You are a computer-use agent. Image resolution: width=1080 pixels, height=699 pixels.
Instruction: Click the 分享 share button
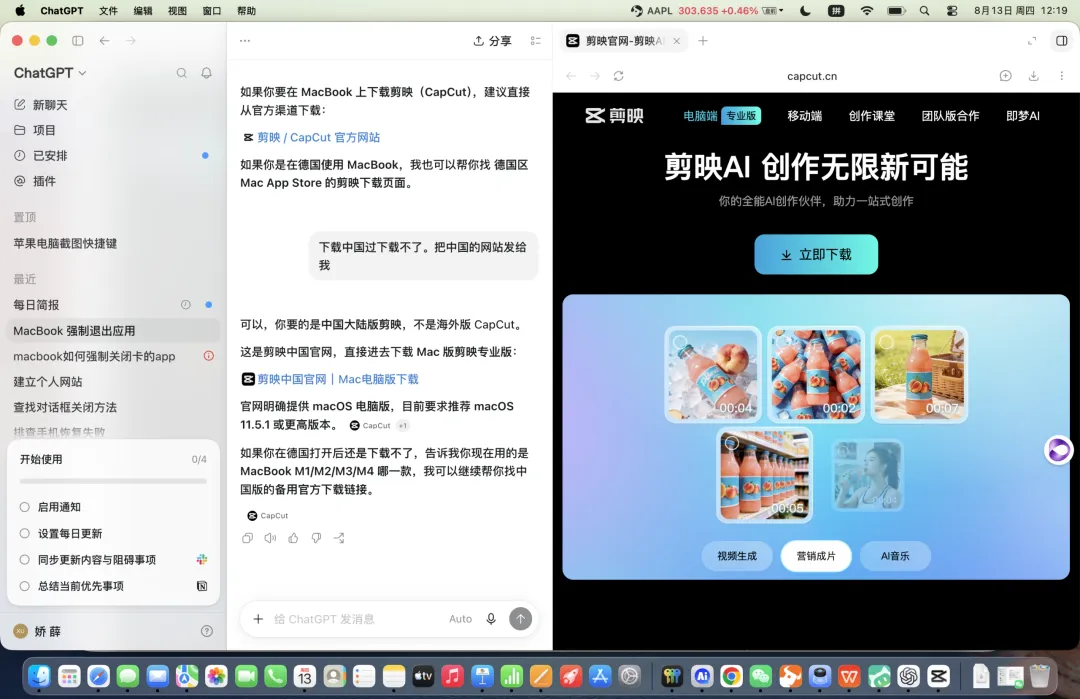(492, 41)
